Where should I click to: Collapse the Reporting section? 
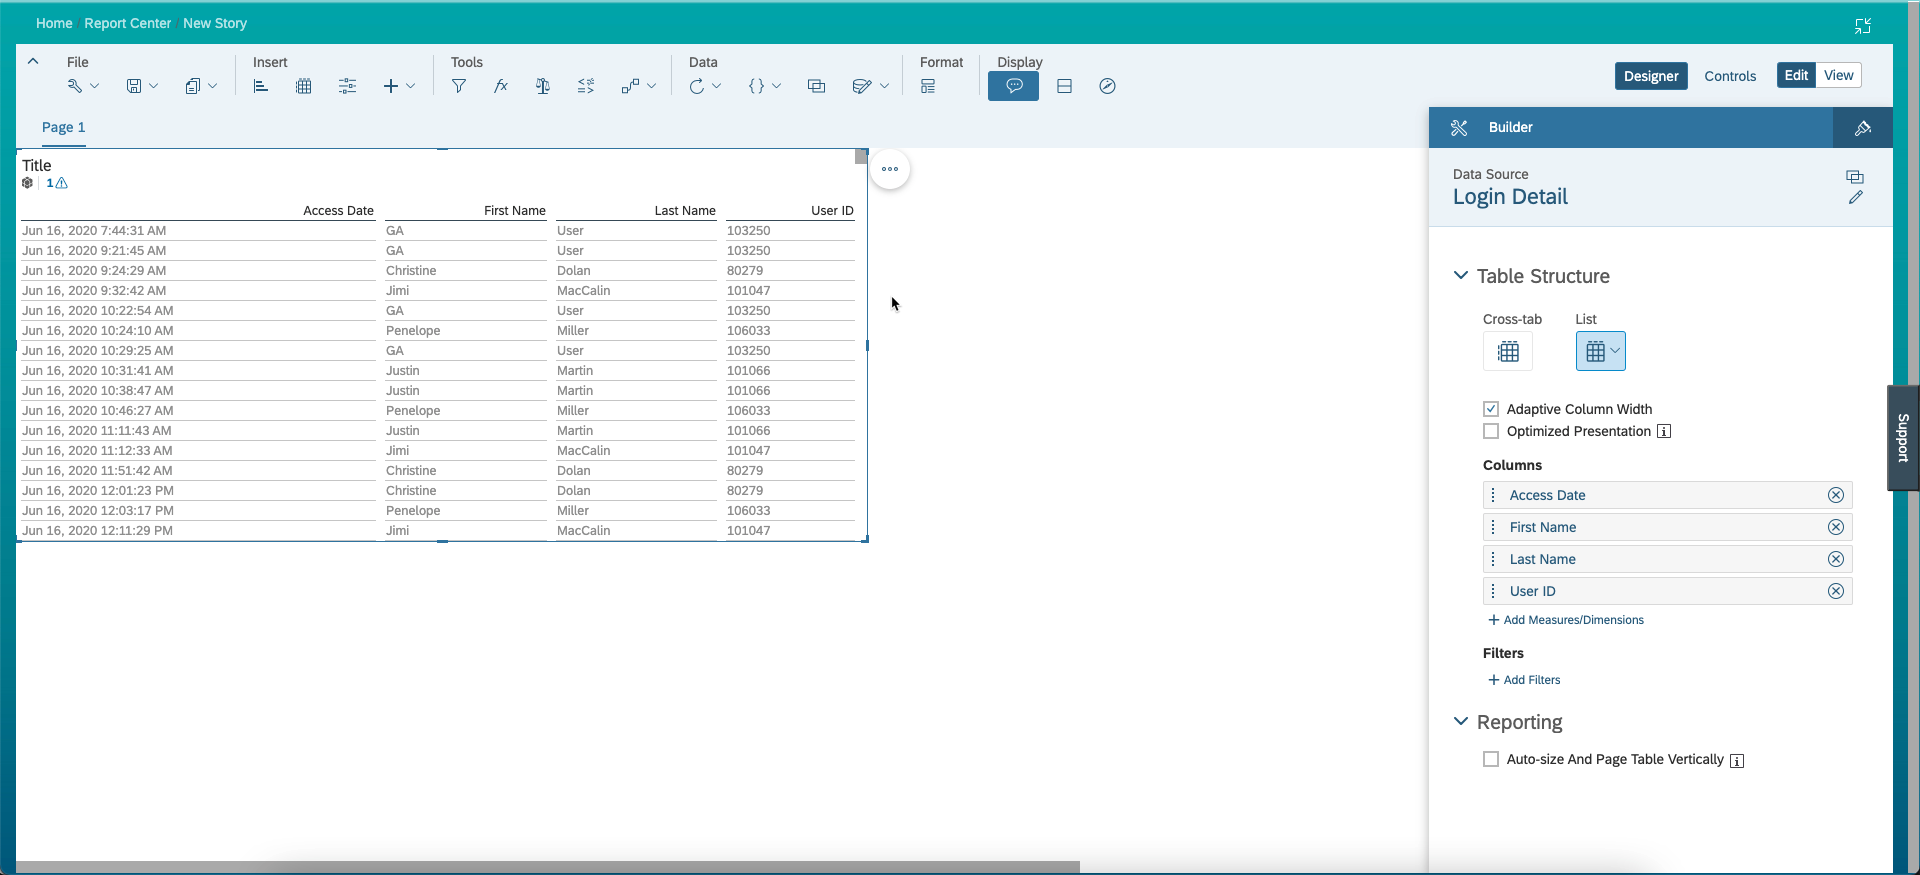pos(1461,721)
